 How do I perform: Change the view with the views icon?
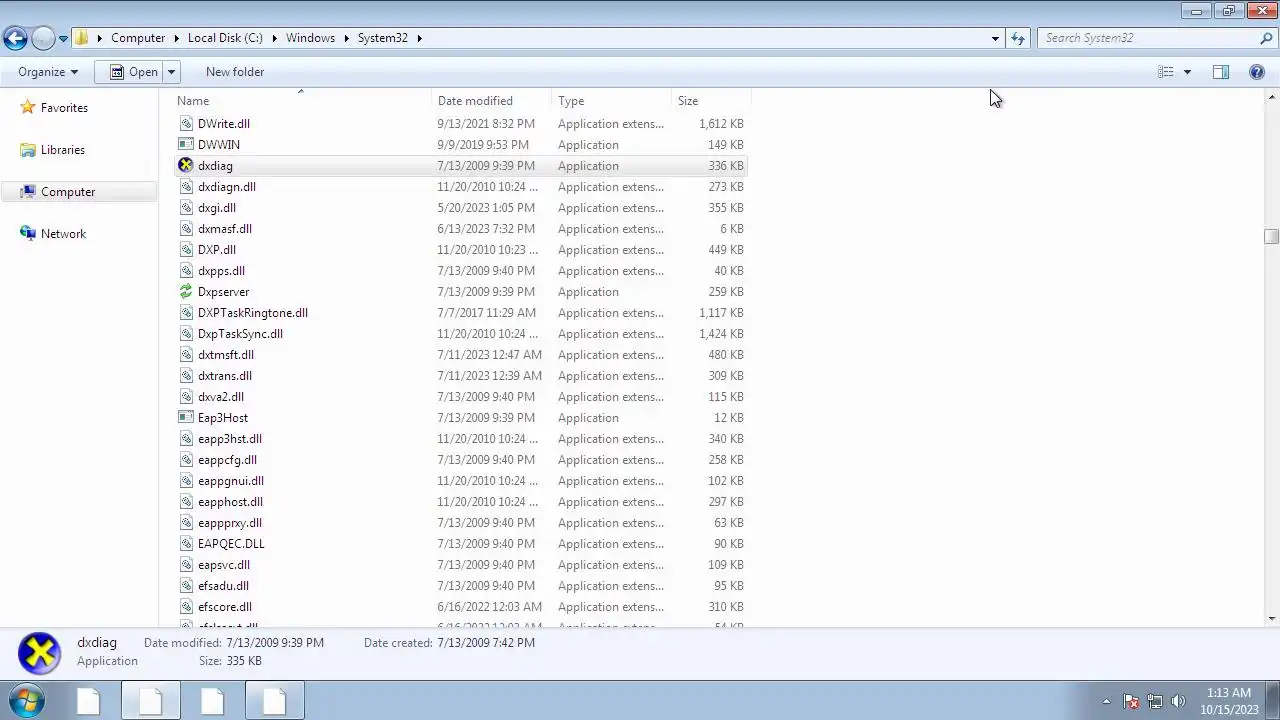point(1165,72)
